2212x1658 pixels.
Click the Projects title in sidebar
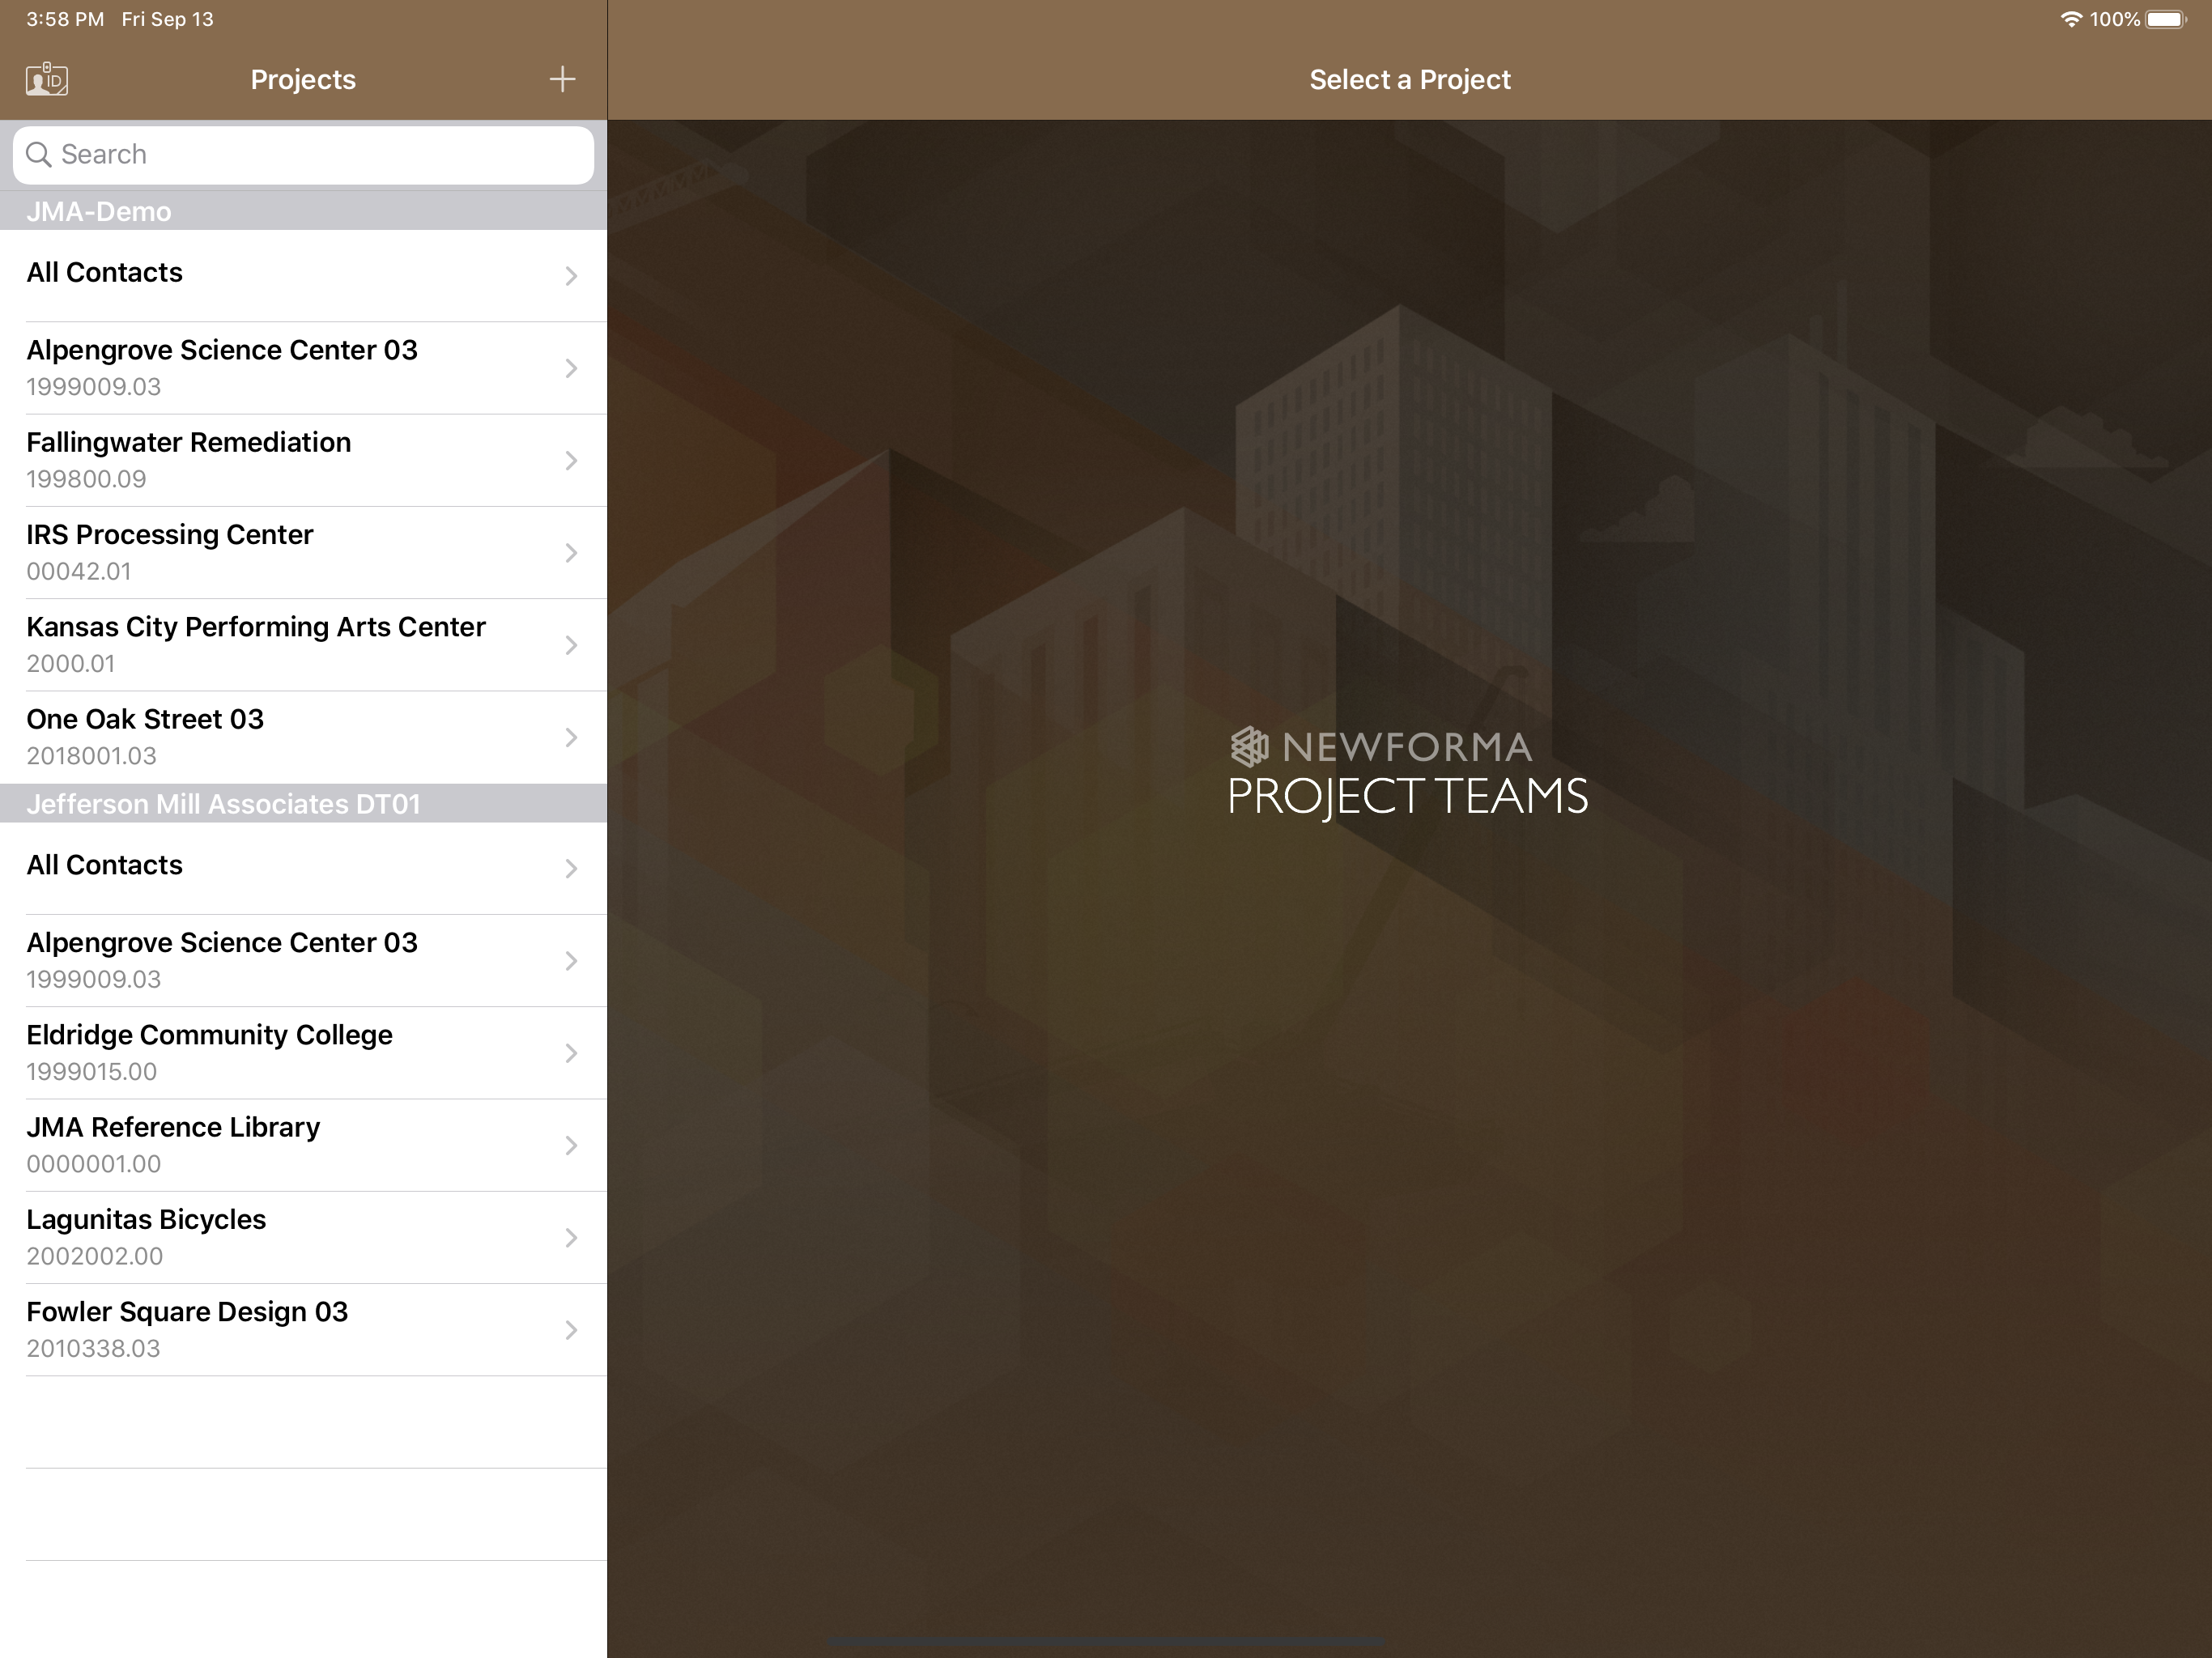point(303,79)
